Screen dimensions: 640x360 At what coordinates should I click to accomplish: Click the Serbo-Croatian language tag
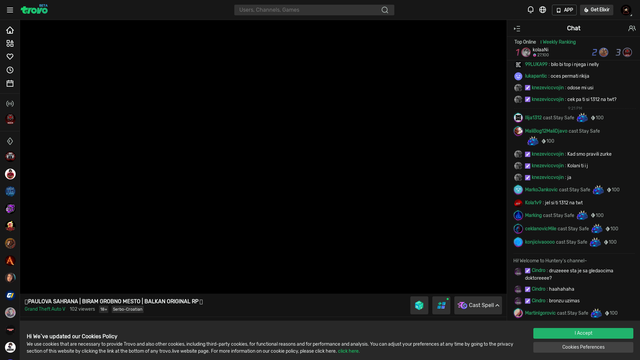(127, 309)
